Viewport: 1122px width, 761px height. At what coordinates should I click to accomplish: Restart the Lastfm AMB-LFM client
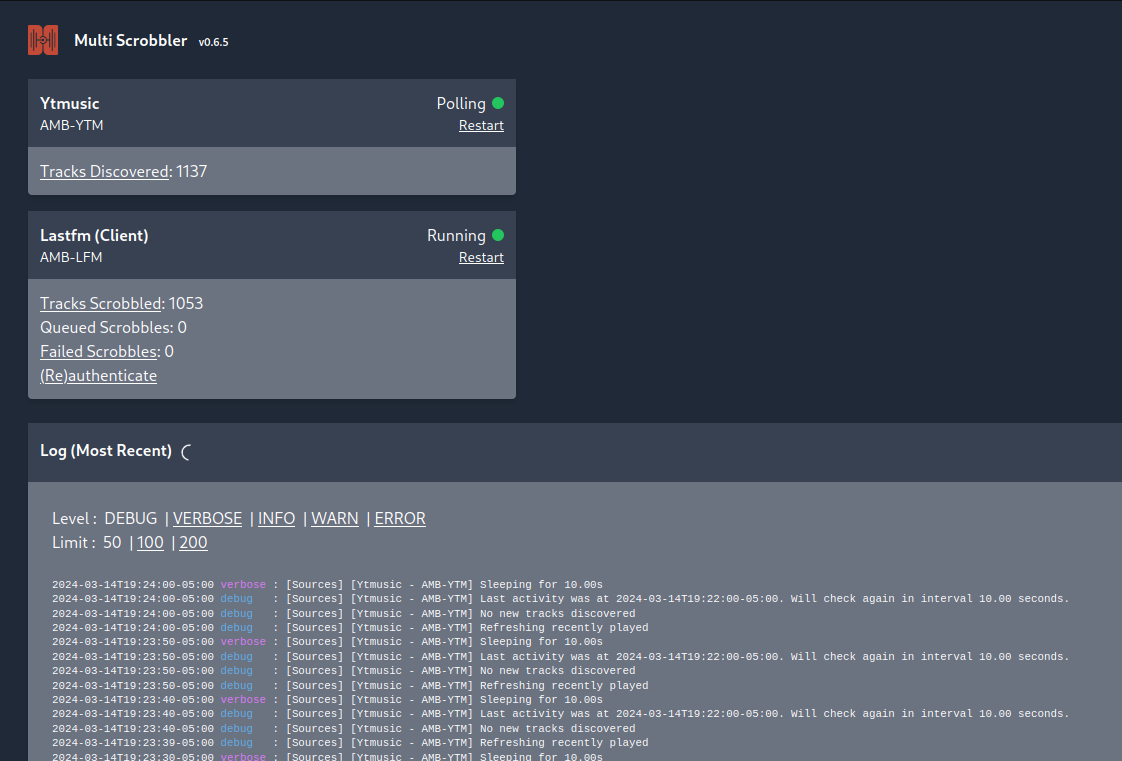point(481,257)
